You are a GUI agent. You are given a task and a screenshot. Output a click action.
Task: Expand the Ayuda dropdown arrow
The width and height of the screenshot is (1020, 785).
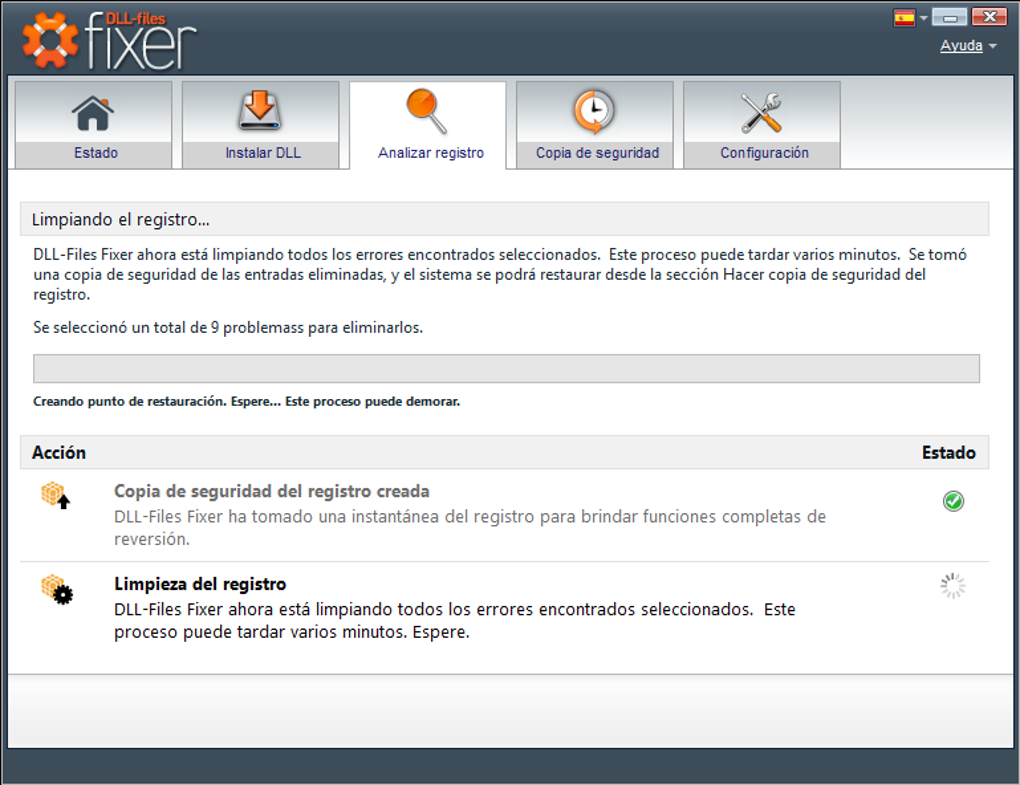pos(992,46)
